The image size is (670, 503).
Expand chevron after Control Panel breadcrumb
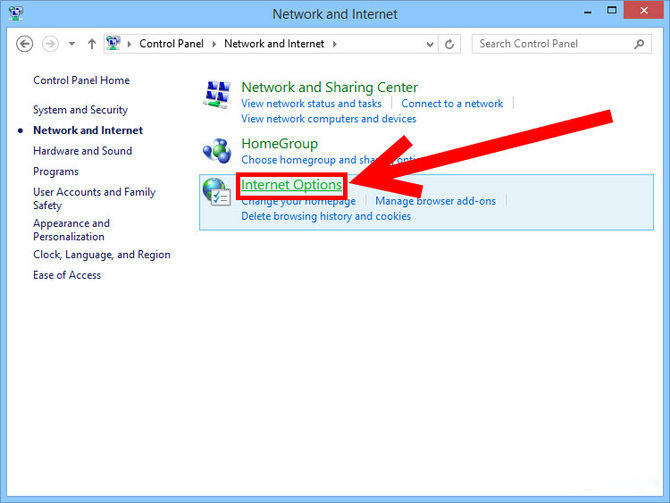pyautogui.click(x=214, y=44)
